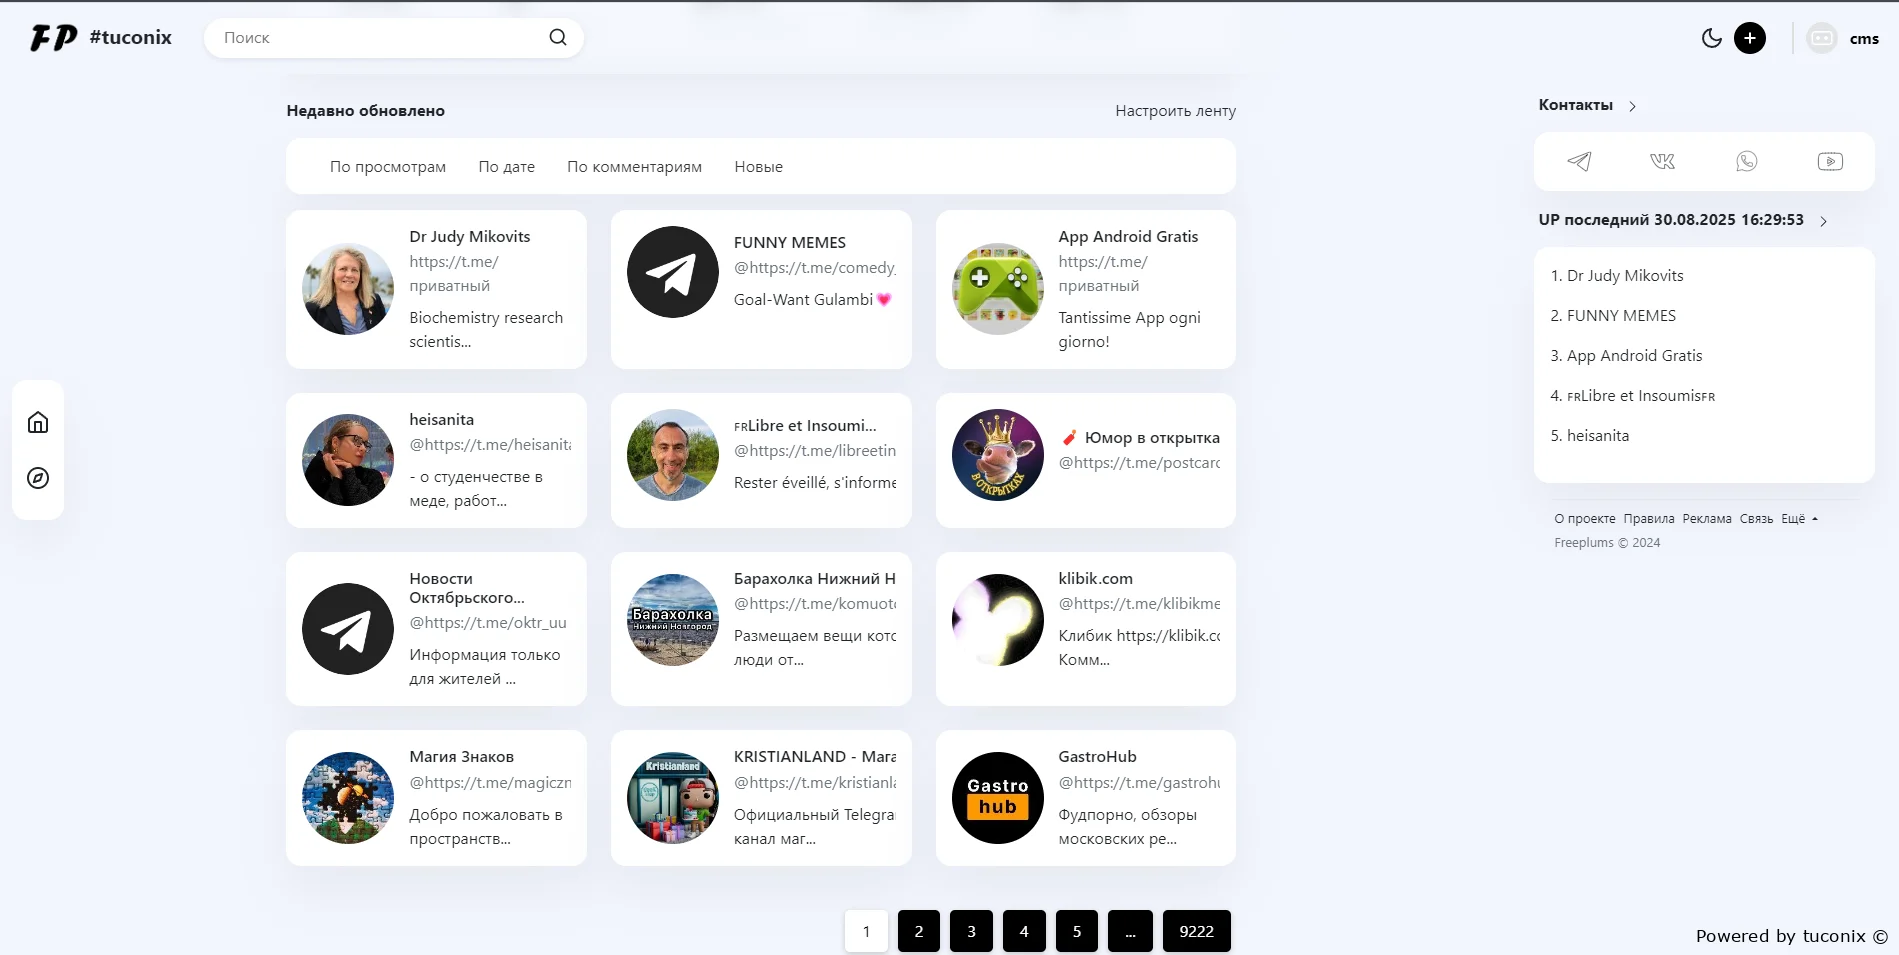This screenshot has height=955, width=1899.
Task: Expand the UP последний chevron
Action: pos(1823,221)
